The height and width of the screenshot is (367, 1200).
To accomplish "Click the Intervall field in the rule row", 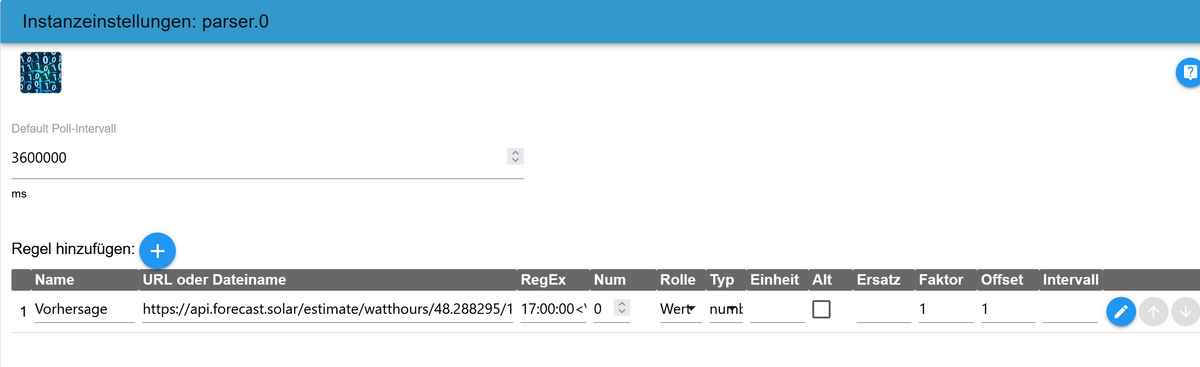I will (x=1069, y=311).
